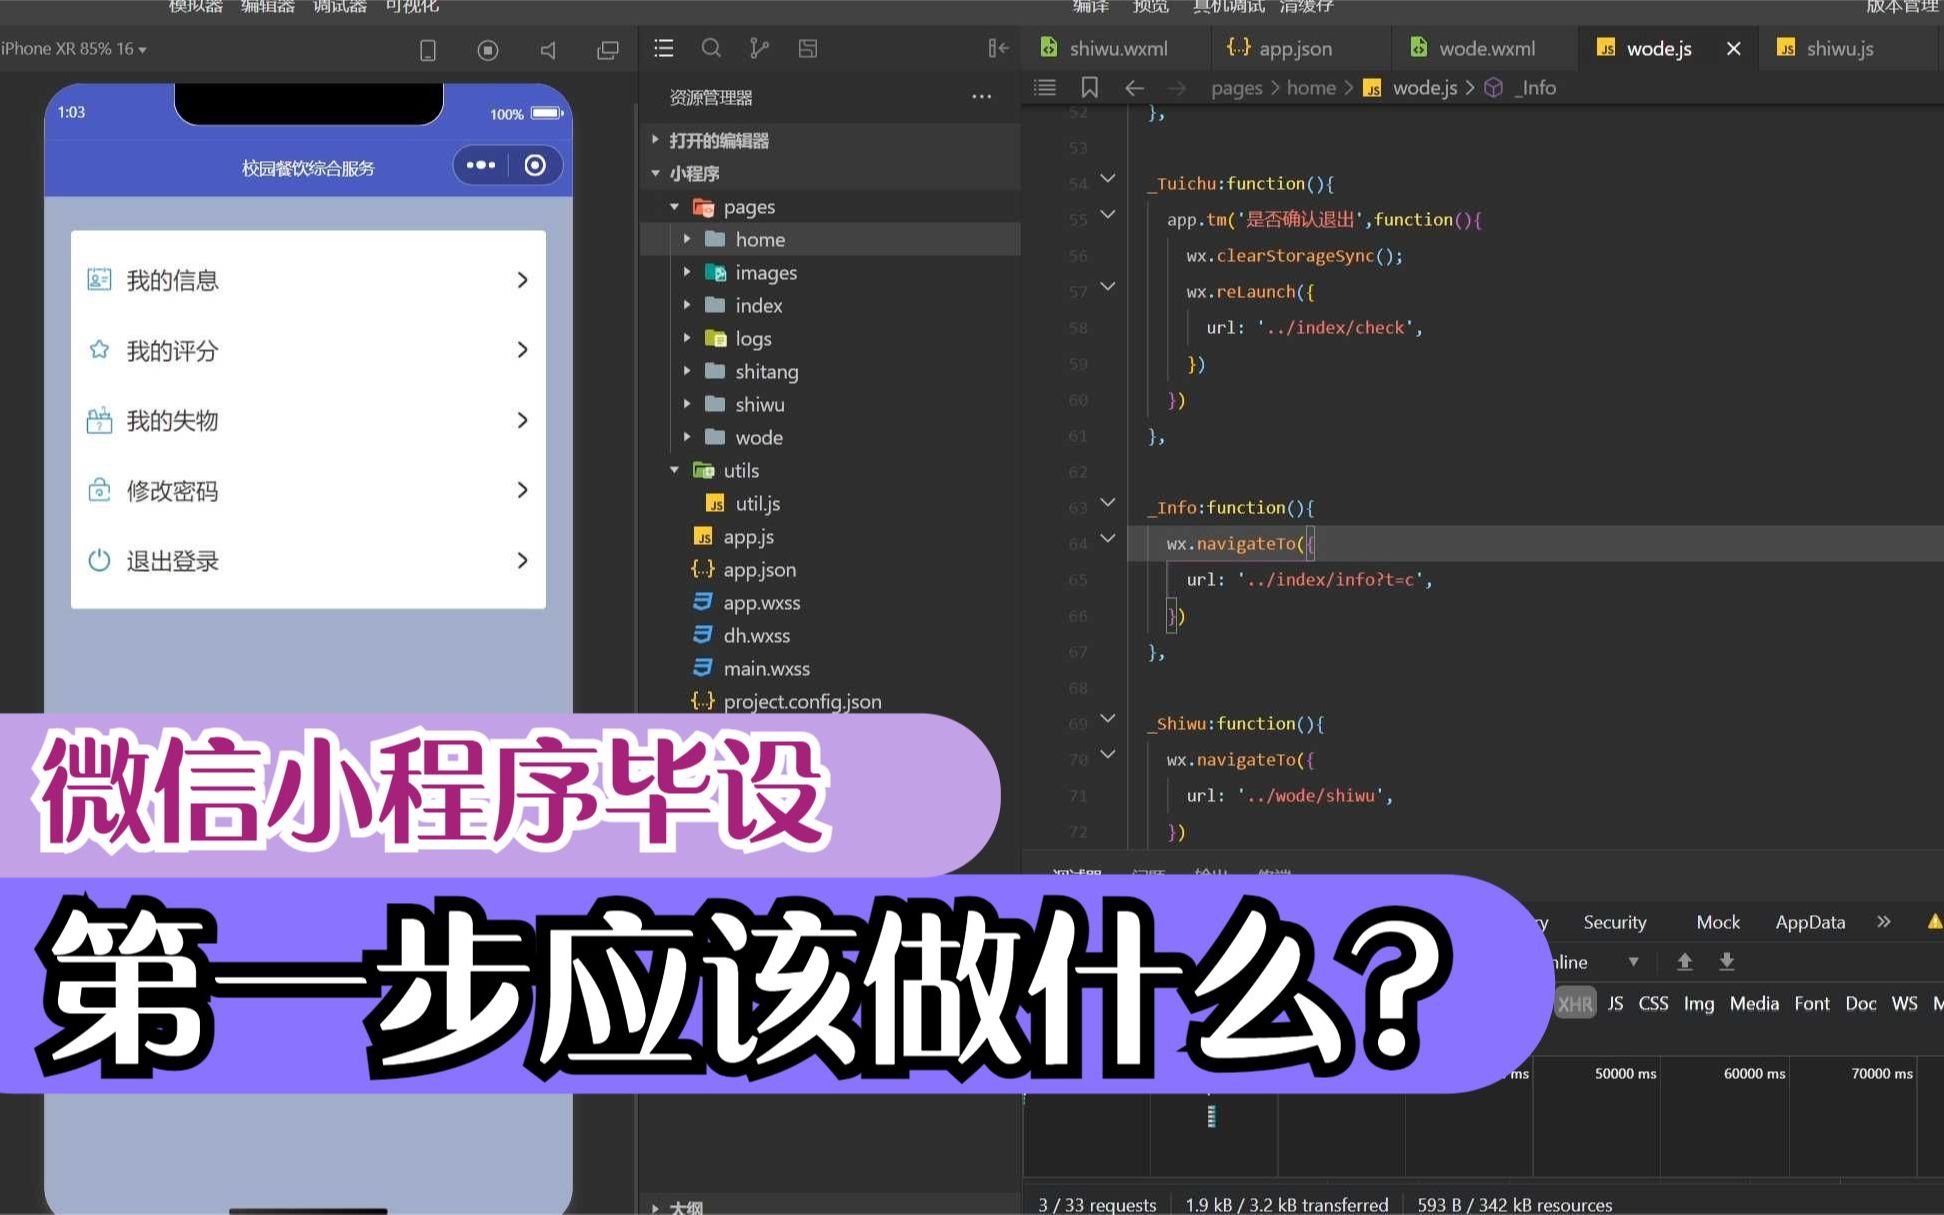Open the Security tab in devtools
Viewport: 1944px width, 1215px height.
[1613, 922]
